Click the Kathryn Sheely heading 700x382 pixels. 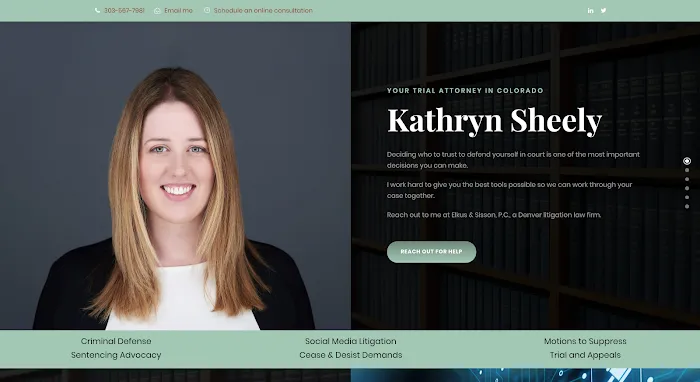(x=495, y=120)
